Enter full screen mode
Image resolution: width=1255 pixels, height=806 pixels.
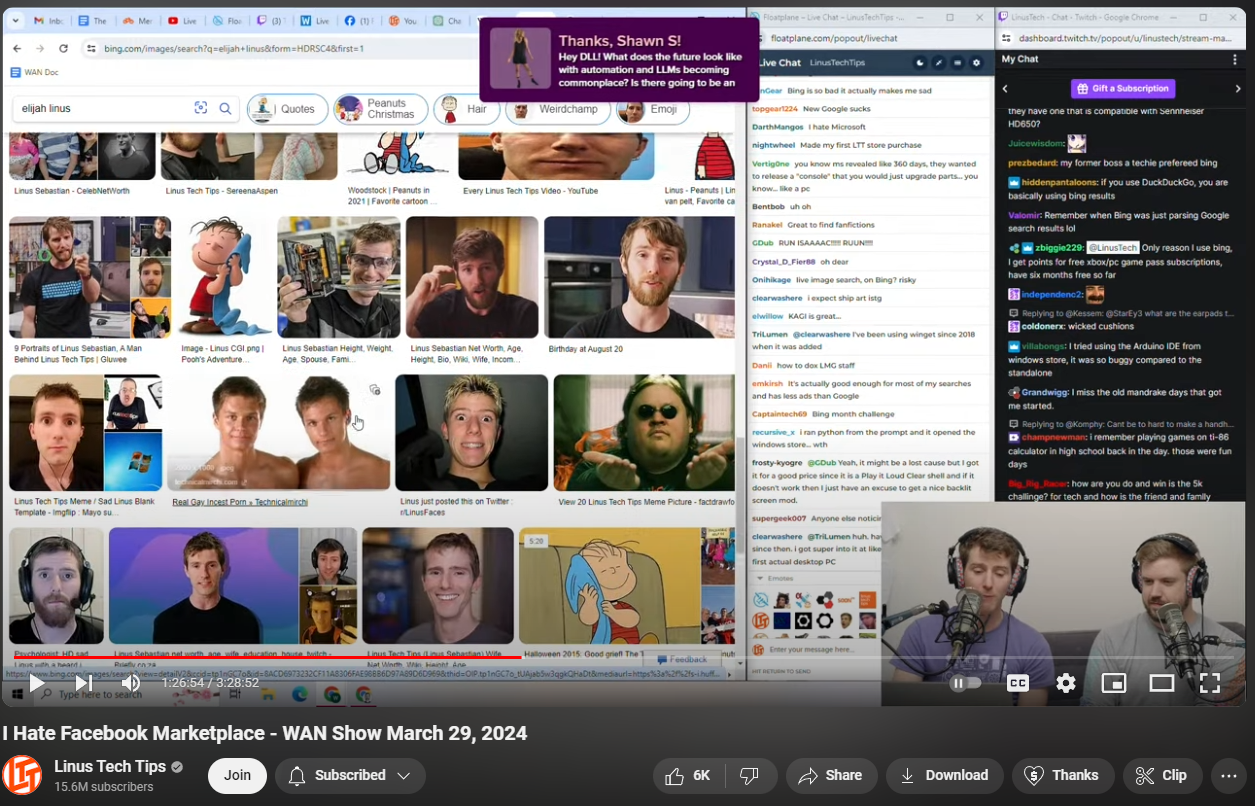tap(1210, 683)
